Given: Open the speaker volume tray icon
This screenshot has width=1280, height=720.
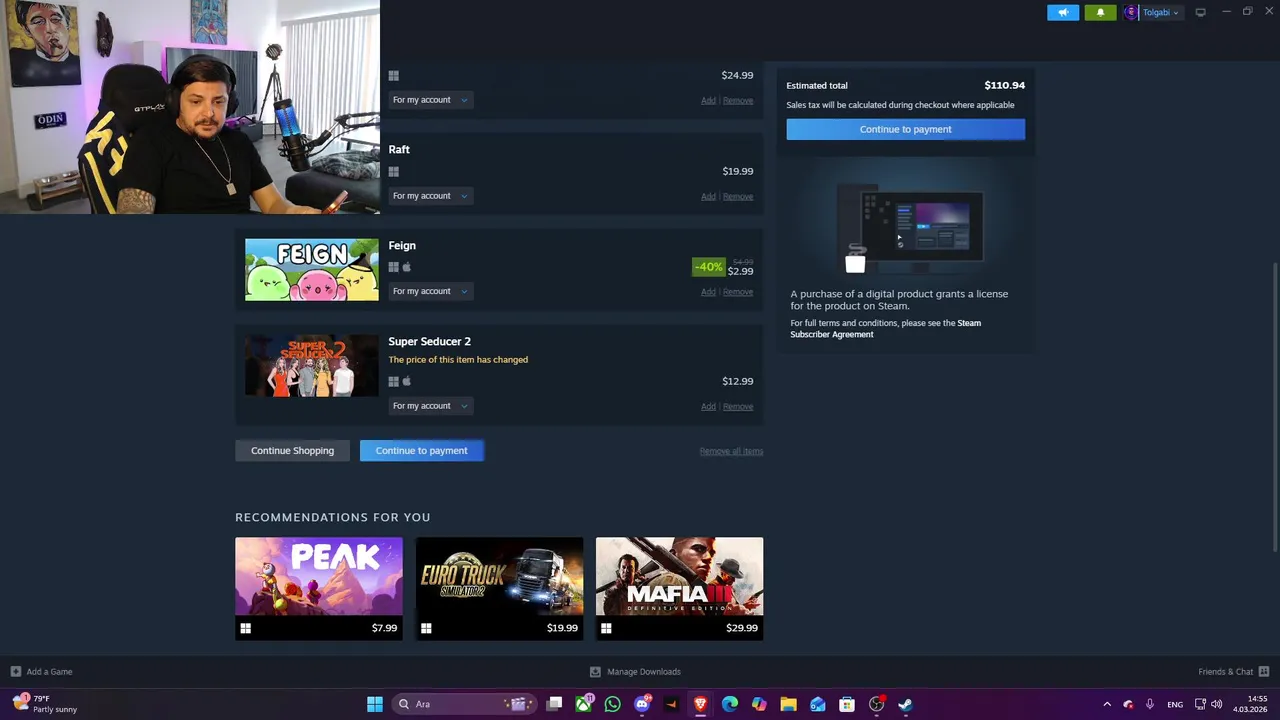Looking at the screenshot, I should tap(1216, 704).
